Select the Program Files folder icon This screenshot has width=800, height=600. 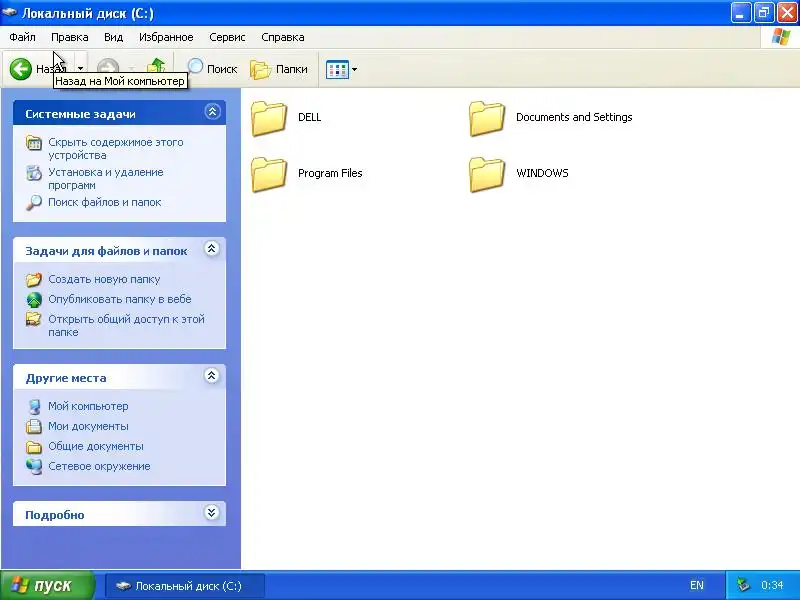click(x=269, y=173)
